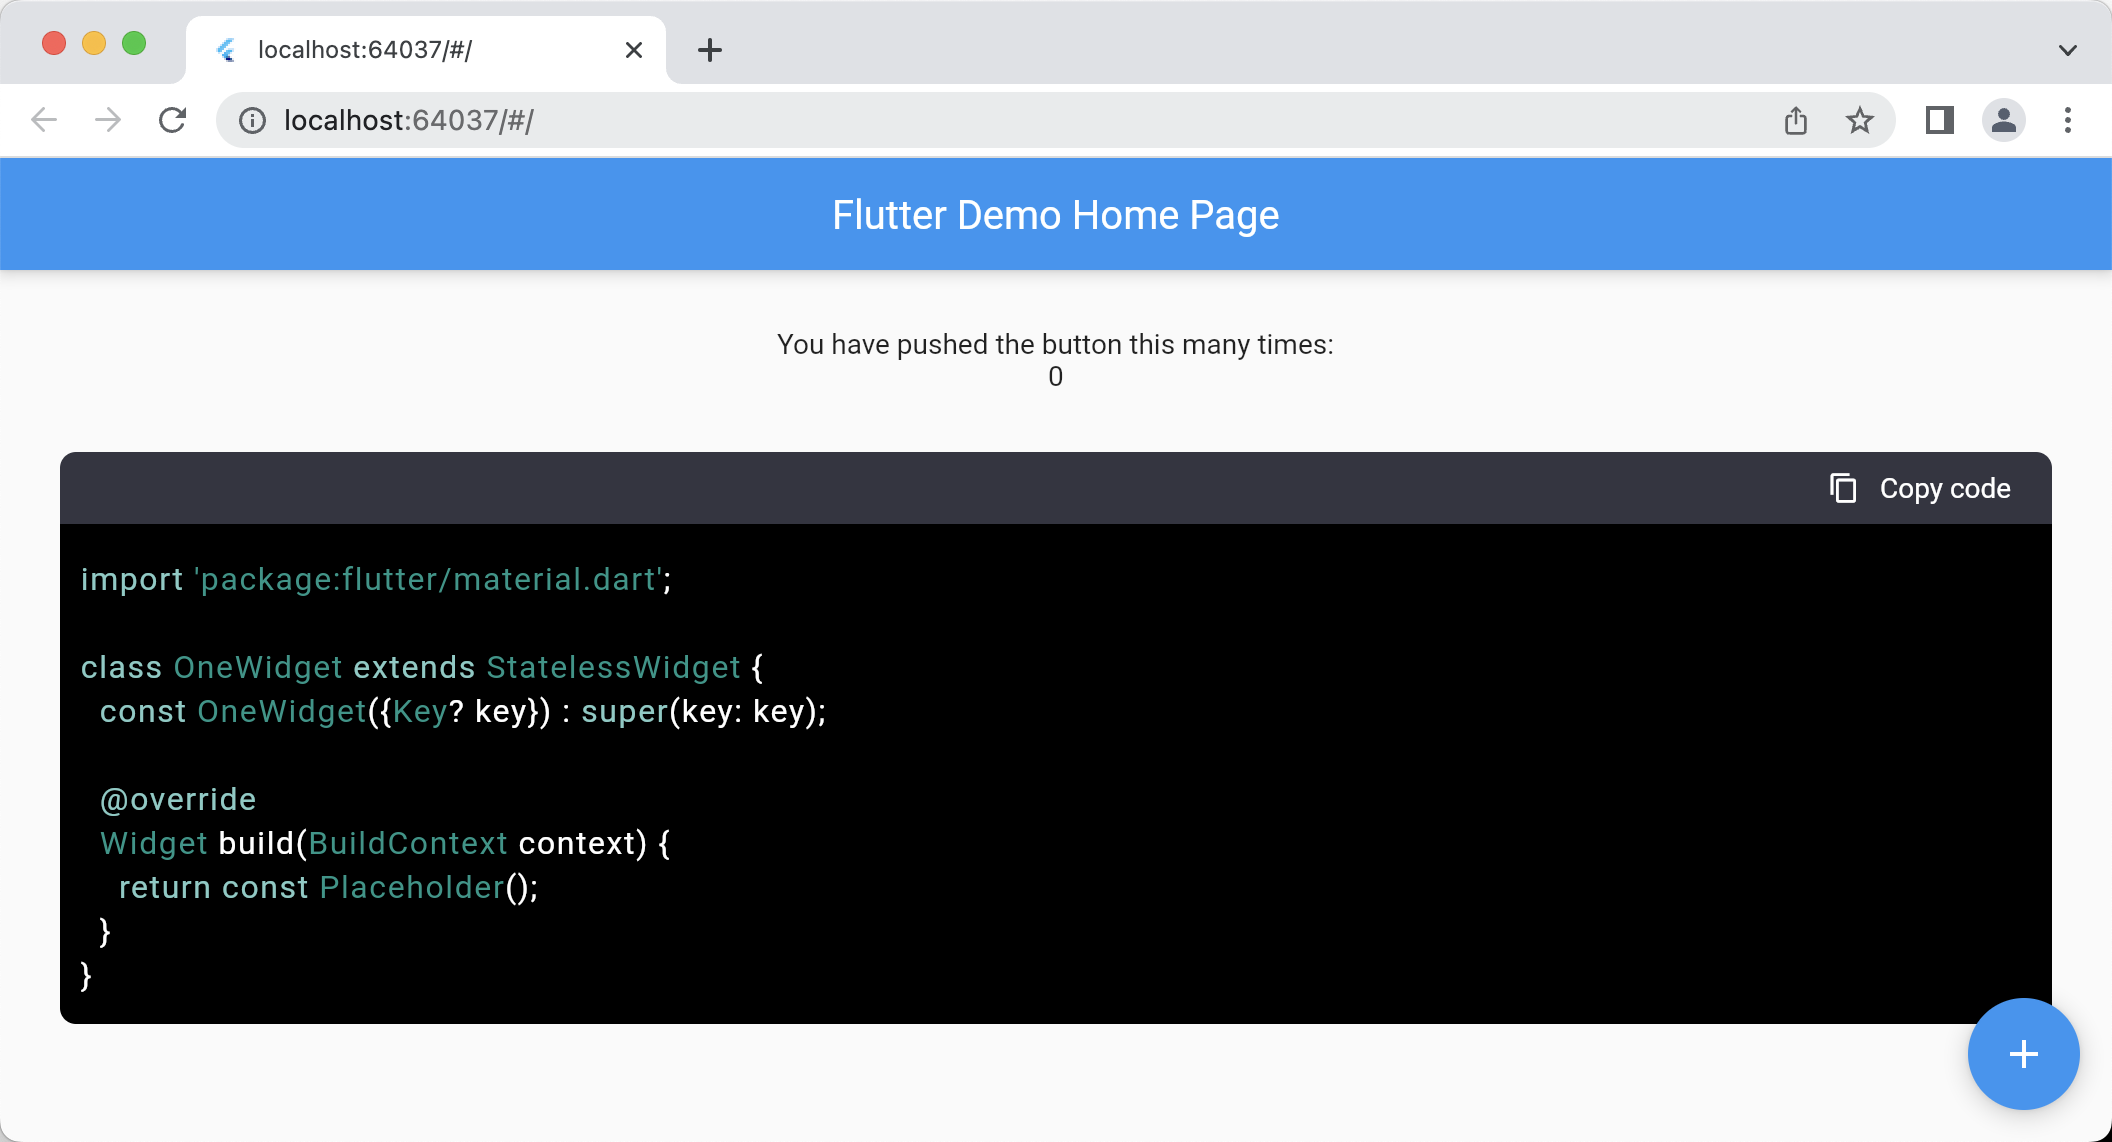Open a new browser tab
This screenshot has height=1142, width=2112.
click(709, 50)
